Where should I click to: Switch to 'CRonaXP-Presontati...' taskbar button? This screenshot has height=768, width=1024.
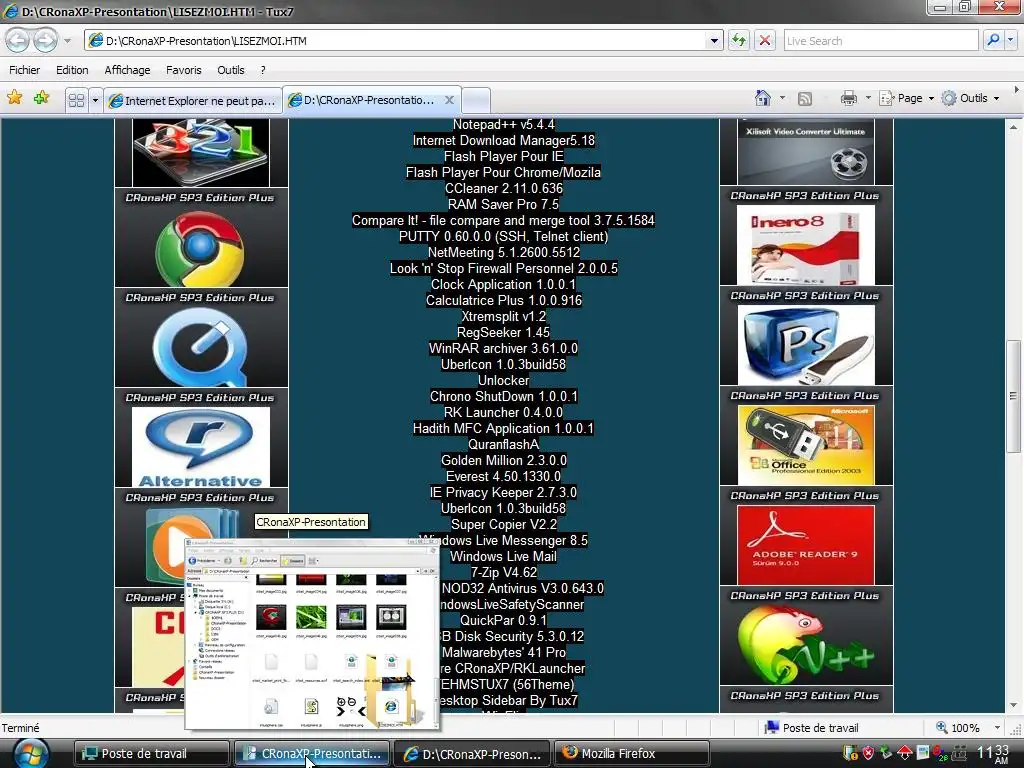[x=312, y=754]
